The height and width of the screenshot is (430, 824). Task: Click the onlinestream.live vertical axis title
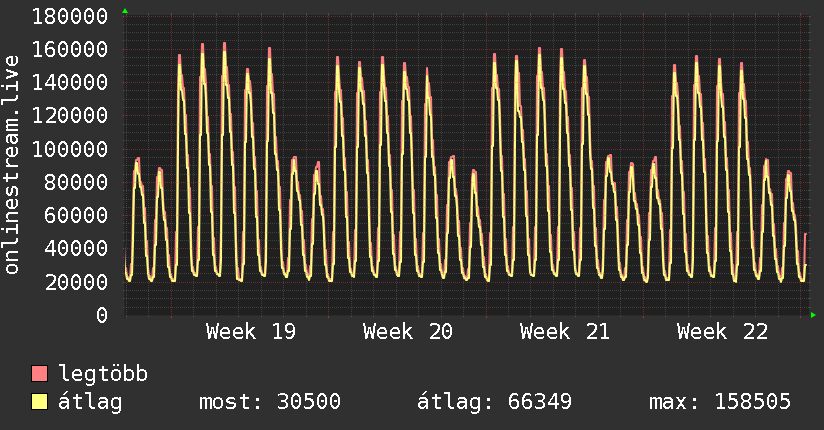click(12, 165)
